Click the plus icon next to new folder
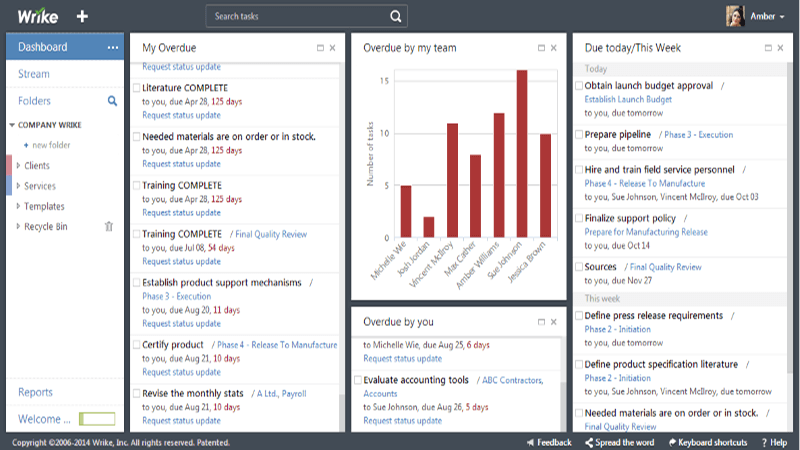The height and width of the screenshot is (450, 800). [x=26, y=145]
